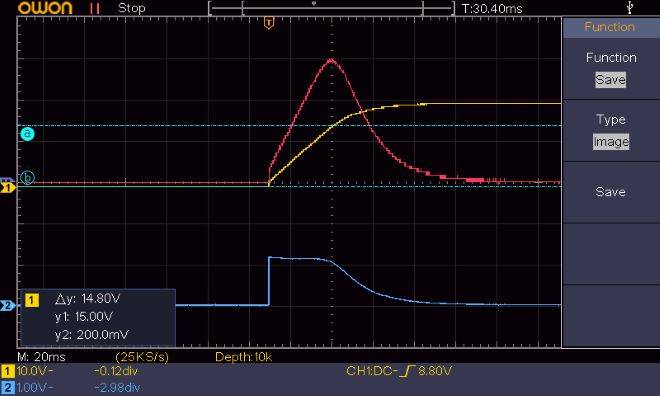Click the Save softkey button

pyautogui.click(x=611, y=192)
